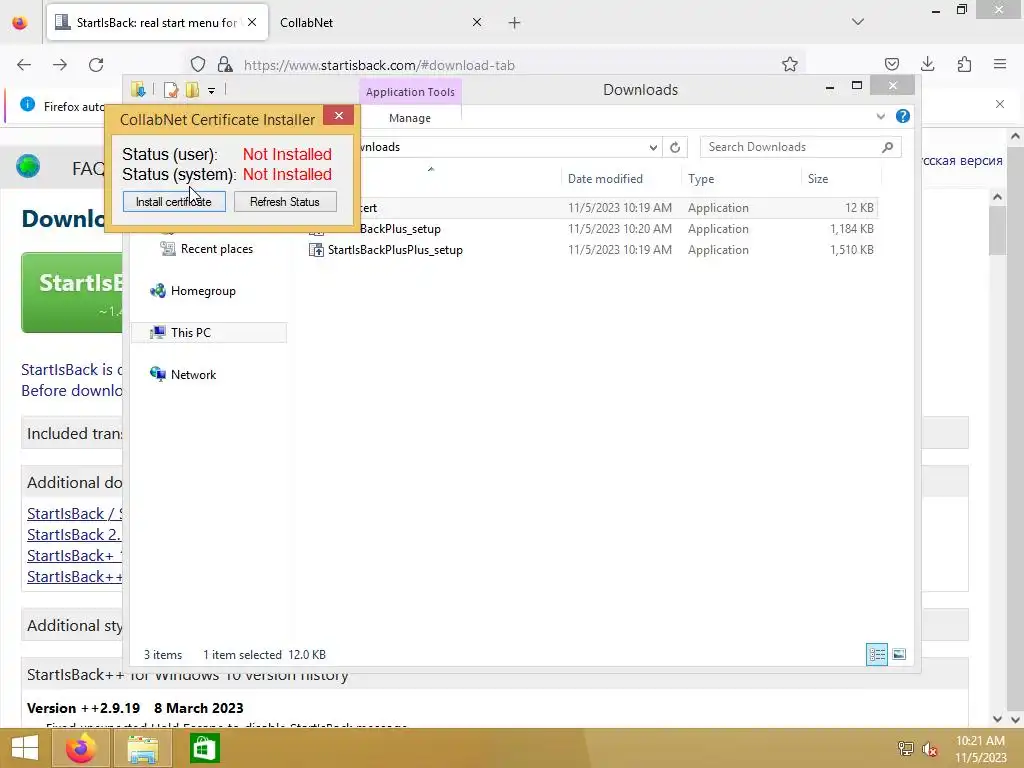
Task: Open the Firefox downloads panel
Action: coord(927,64)
